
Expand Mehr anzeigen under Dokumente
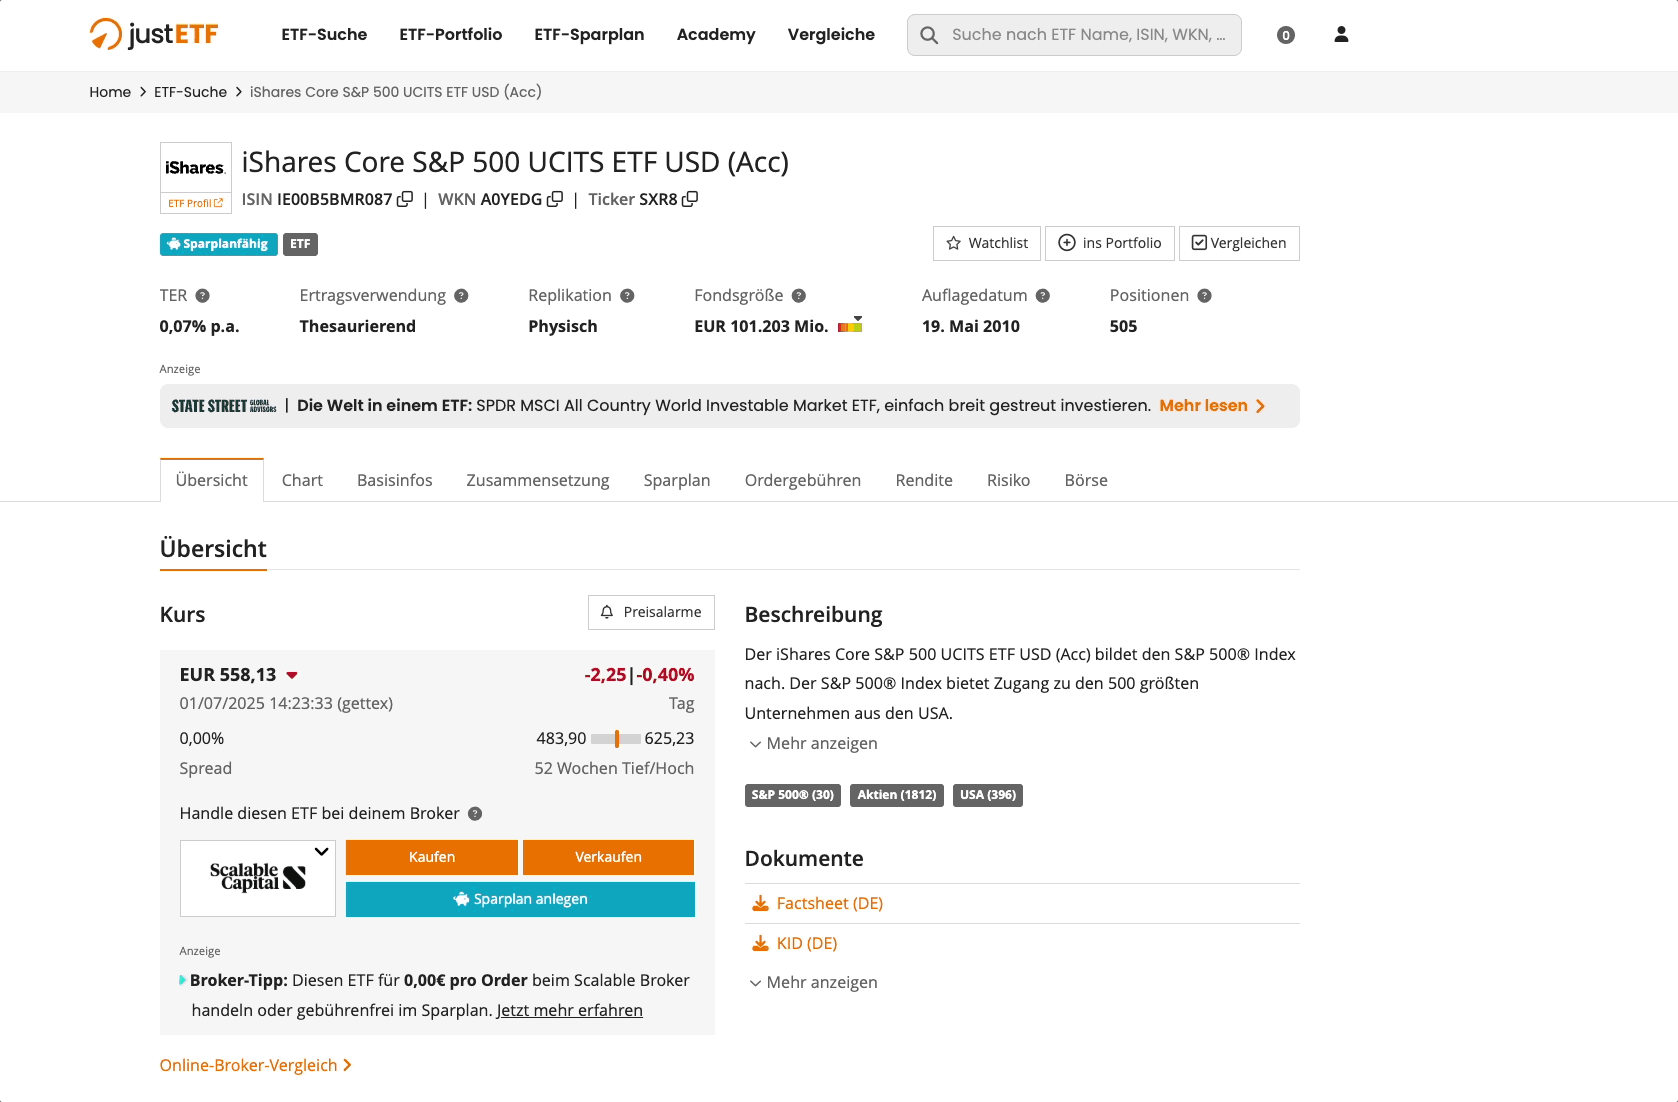813,982
